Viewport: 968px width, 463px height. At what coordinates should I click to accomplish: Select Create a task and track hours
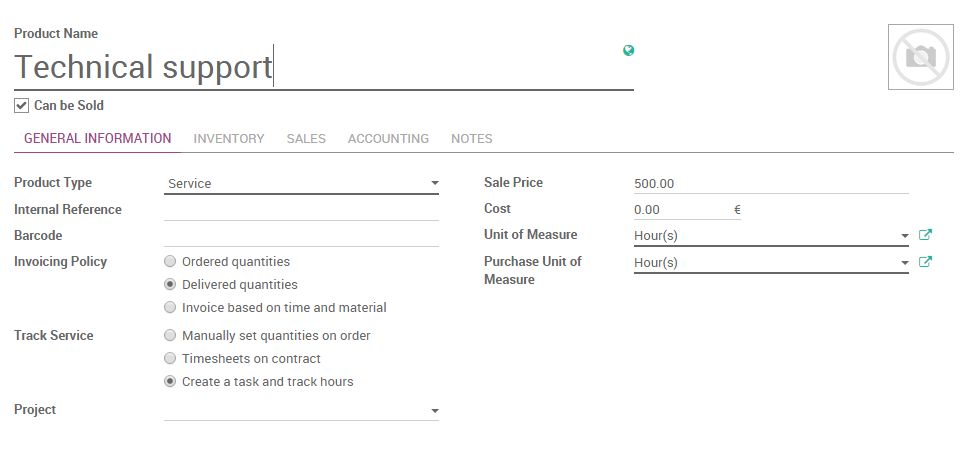[x=171, y=382]
